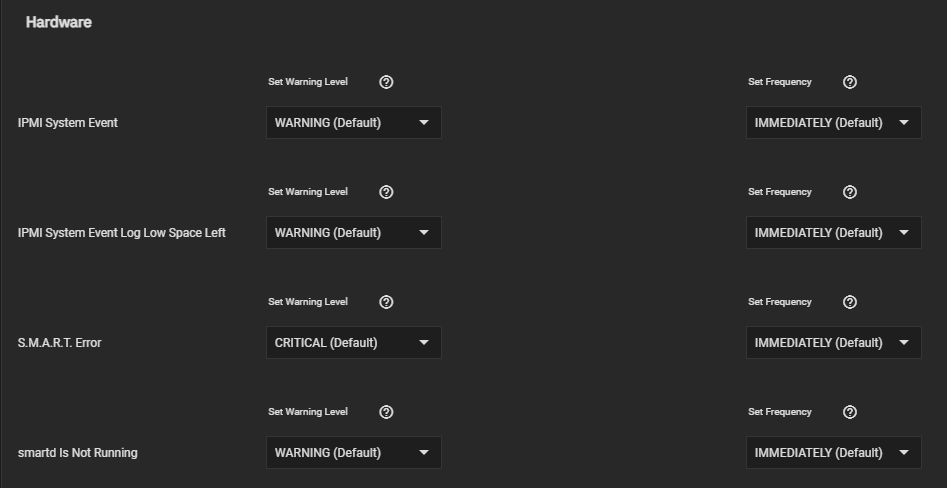This screenshot has width=947, height=488.
Task: Select warning level for smartd Is Not Running
Action: 353,453
